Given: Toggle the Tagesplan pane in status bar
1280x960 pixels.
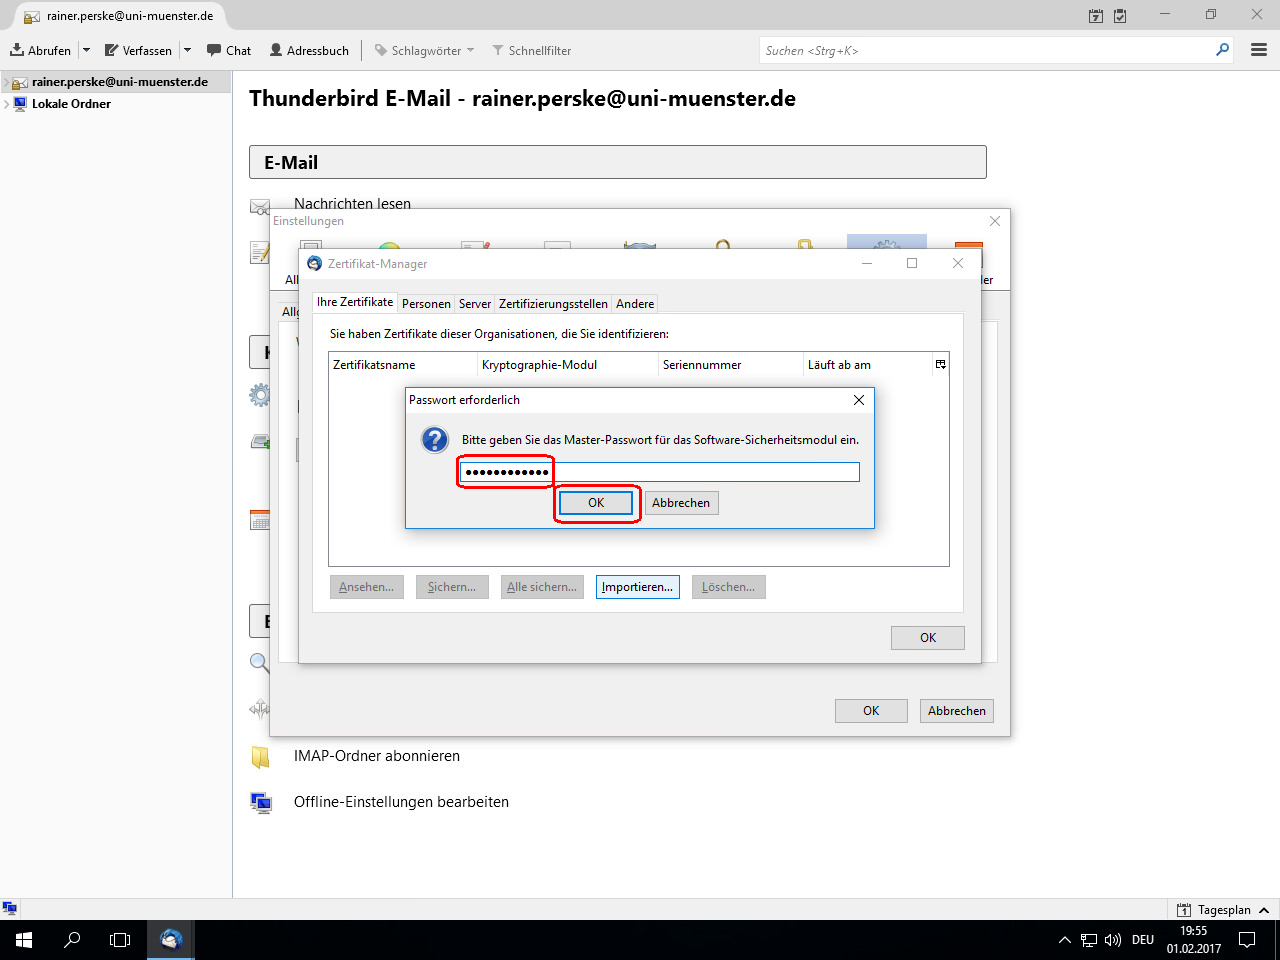Looking at the screenshot, I should 1223,910.
